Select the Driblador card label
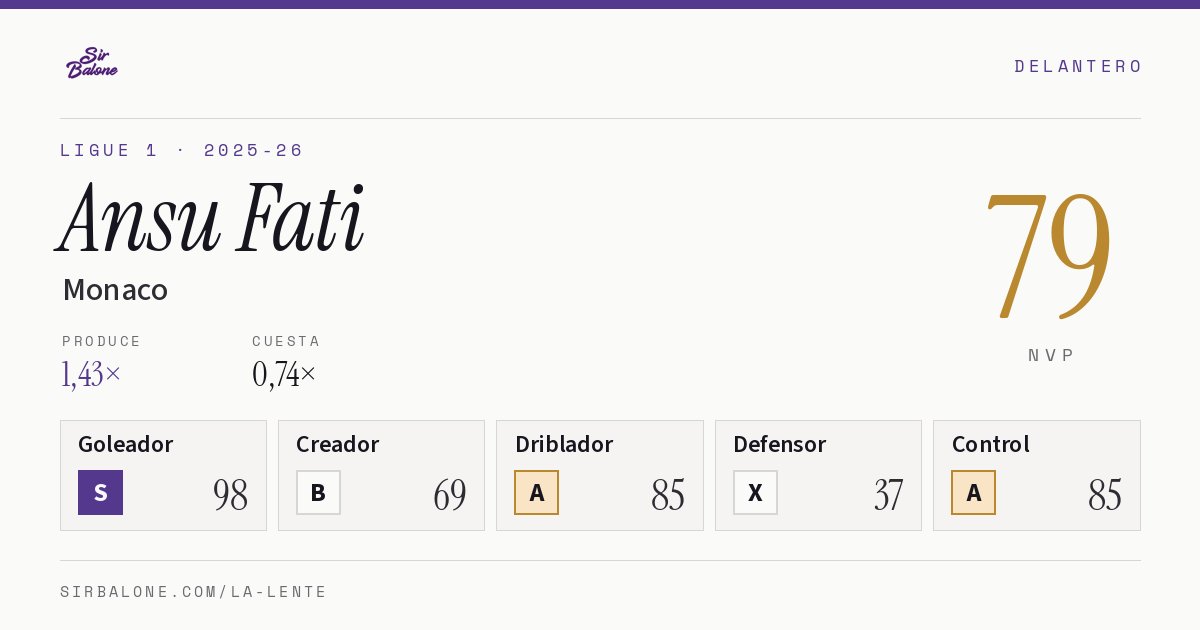The width and height of the screenshot is (1200, 630). tap(564, 444)
